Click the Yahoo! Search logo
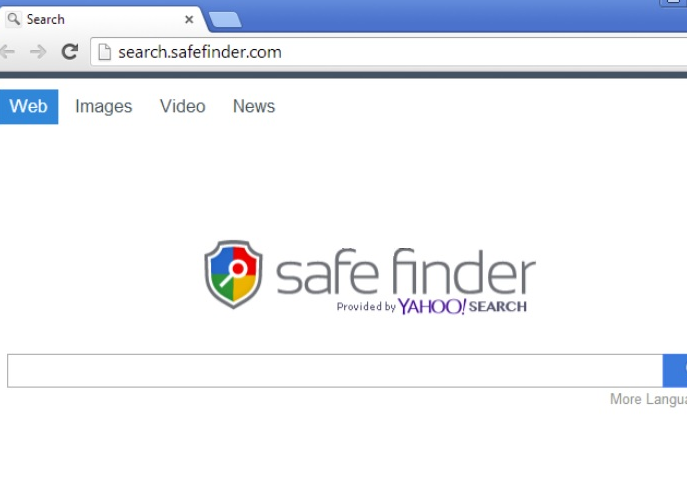Image resolution: width=687 pixels, height=485 pixels. pos(462,306)
